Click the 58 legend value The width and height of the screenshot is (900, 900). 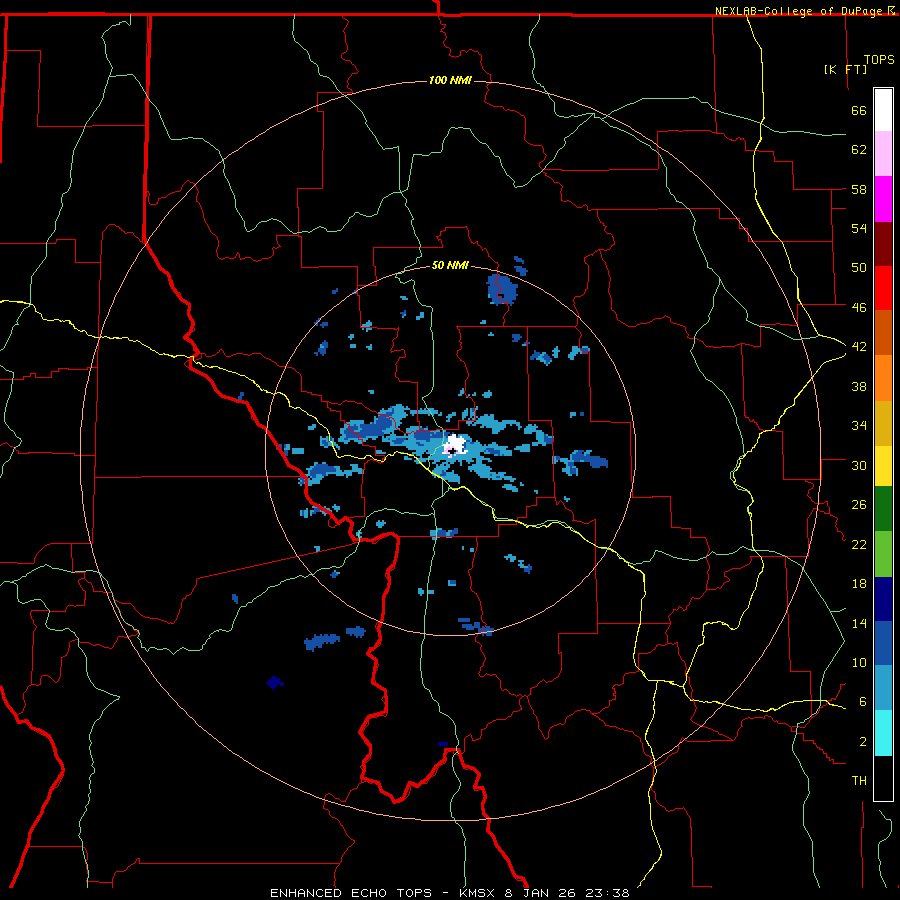pyautogui.click(x=859, y=189)
